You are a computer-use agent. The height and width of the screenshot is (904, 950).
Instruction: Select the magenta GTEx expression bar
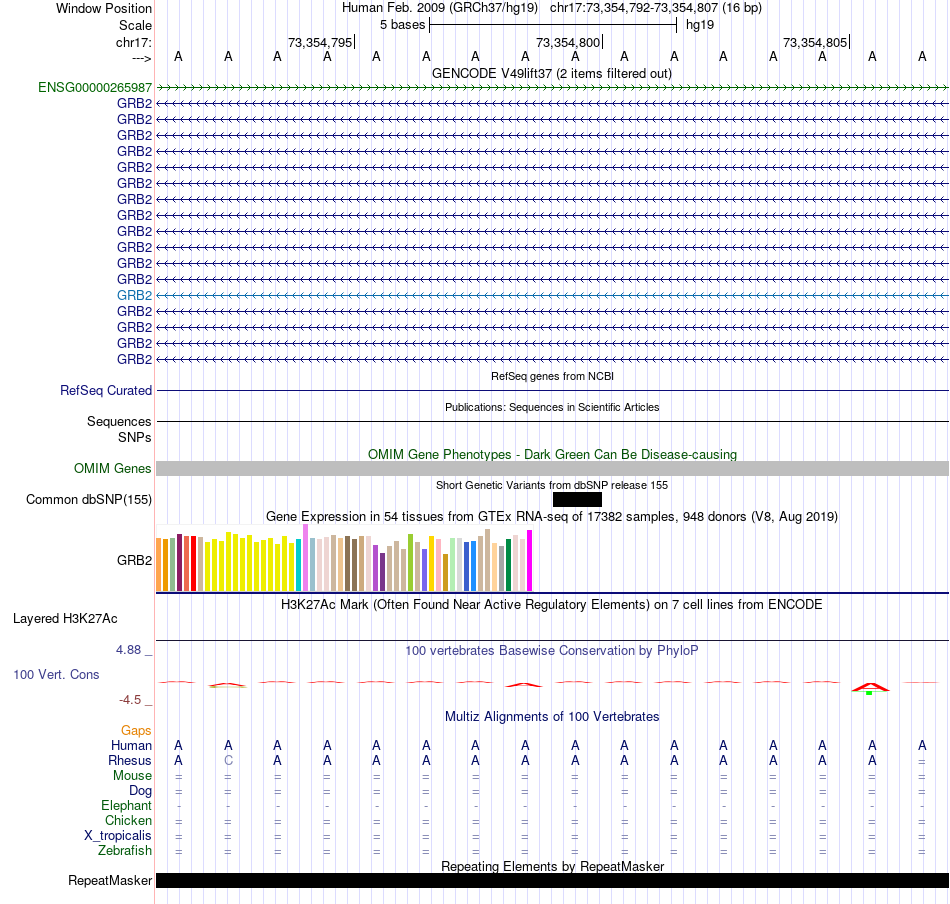(x=530, y=560)
